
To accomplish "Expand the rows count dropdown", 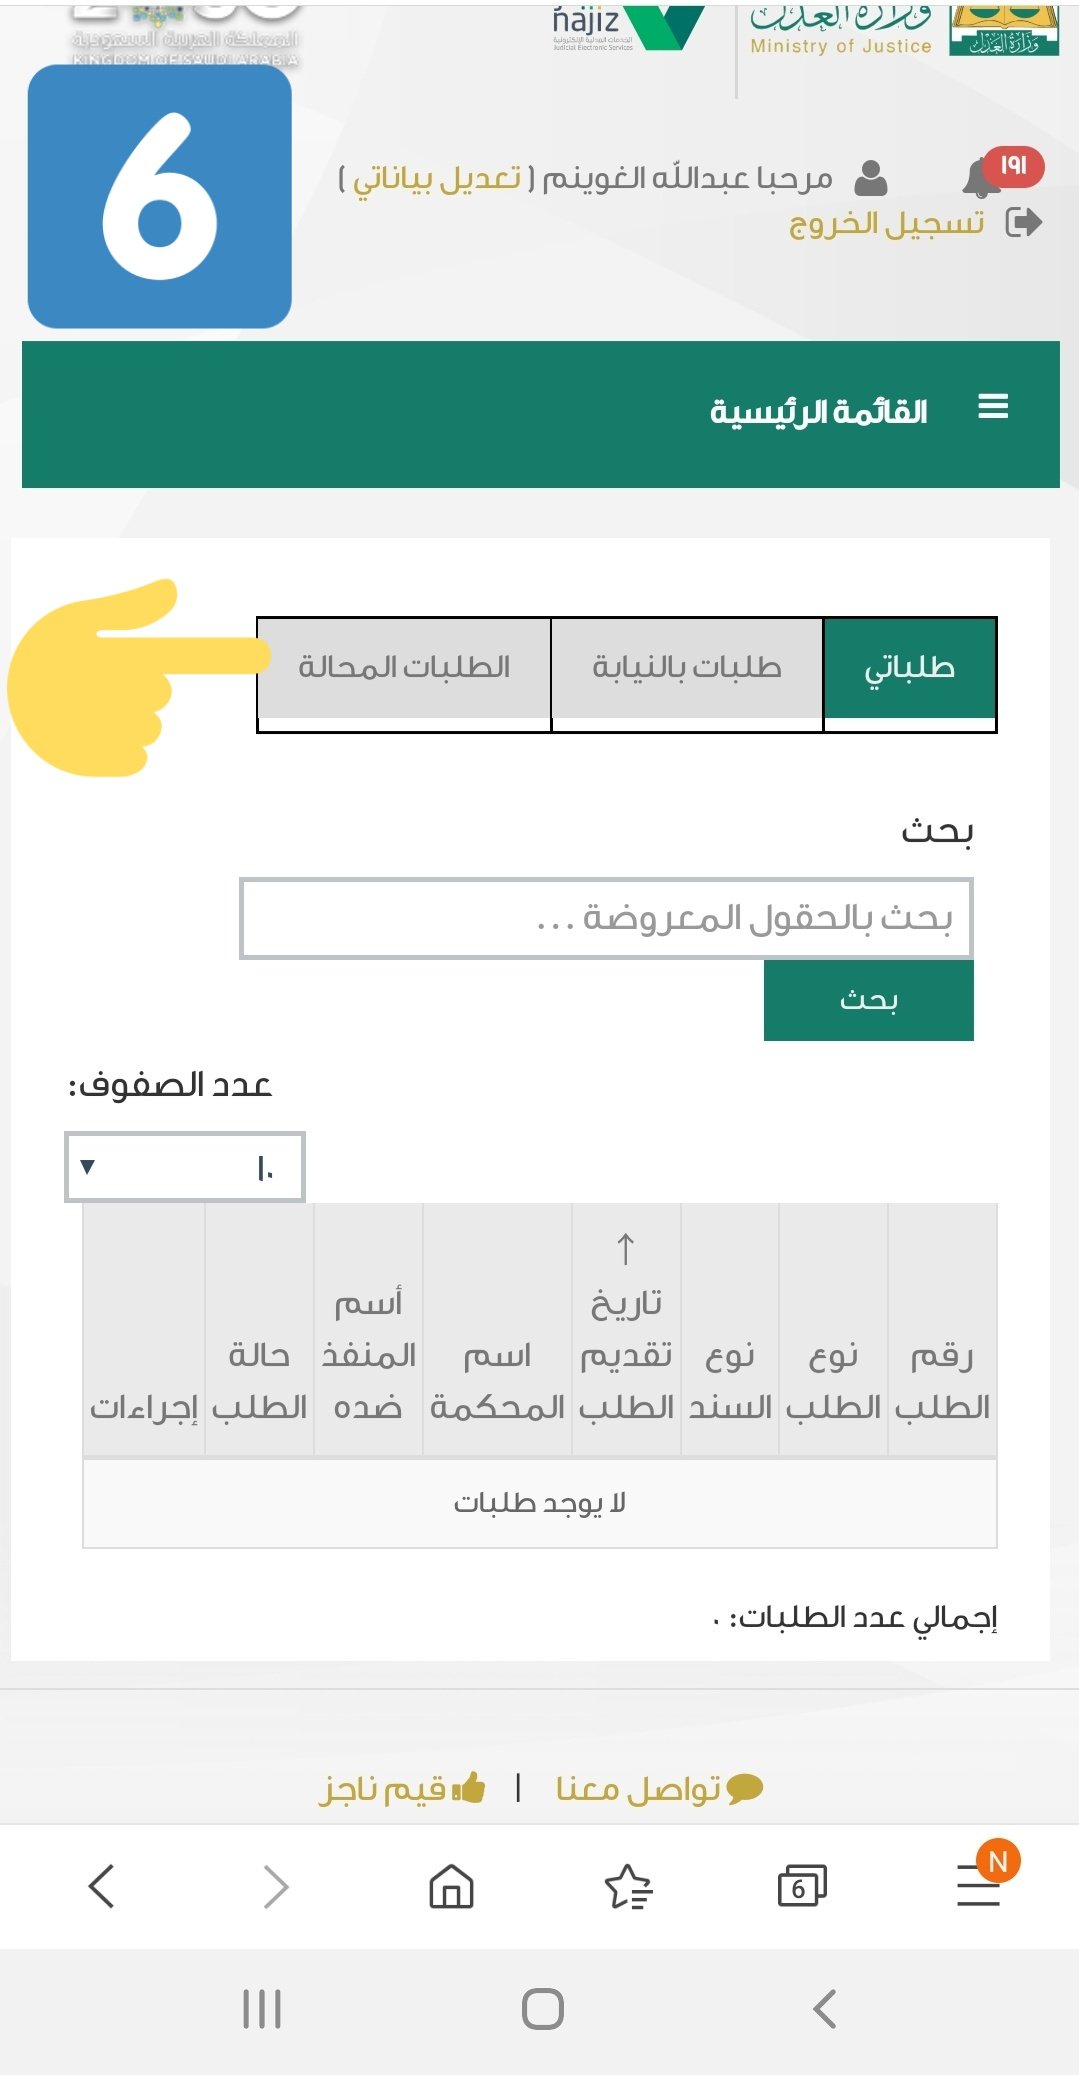I will (x=185, y=1167).
